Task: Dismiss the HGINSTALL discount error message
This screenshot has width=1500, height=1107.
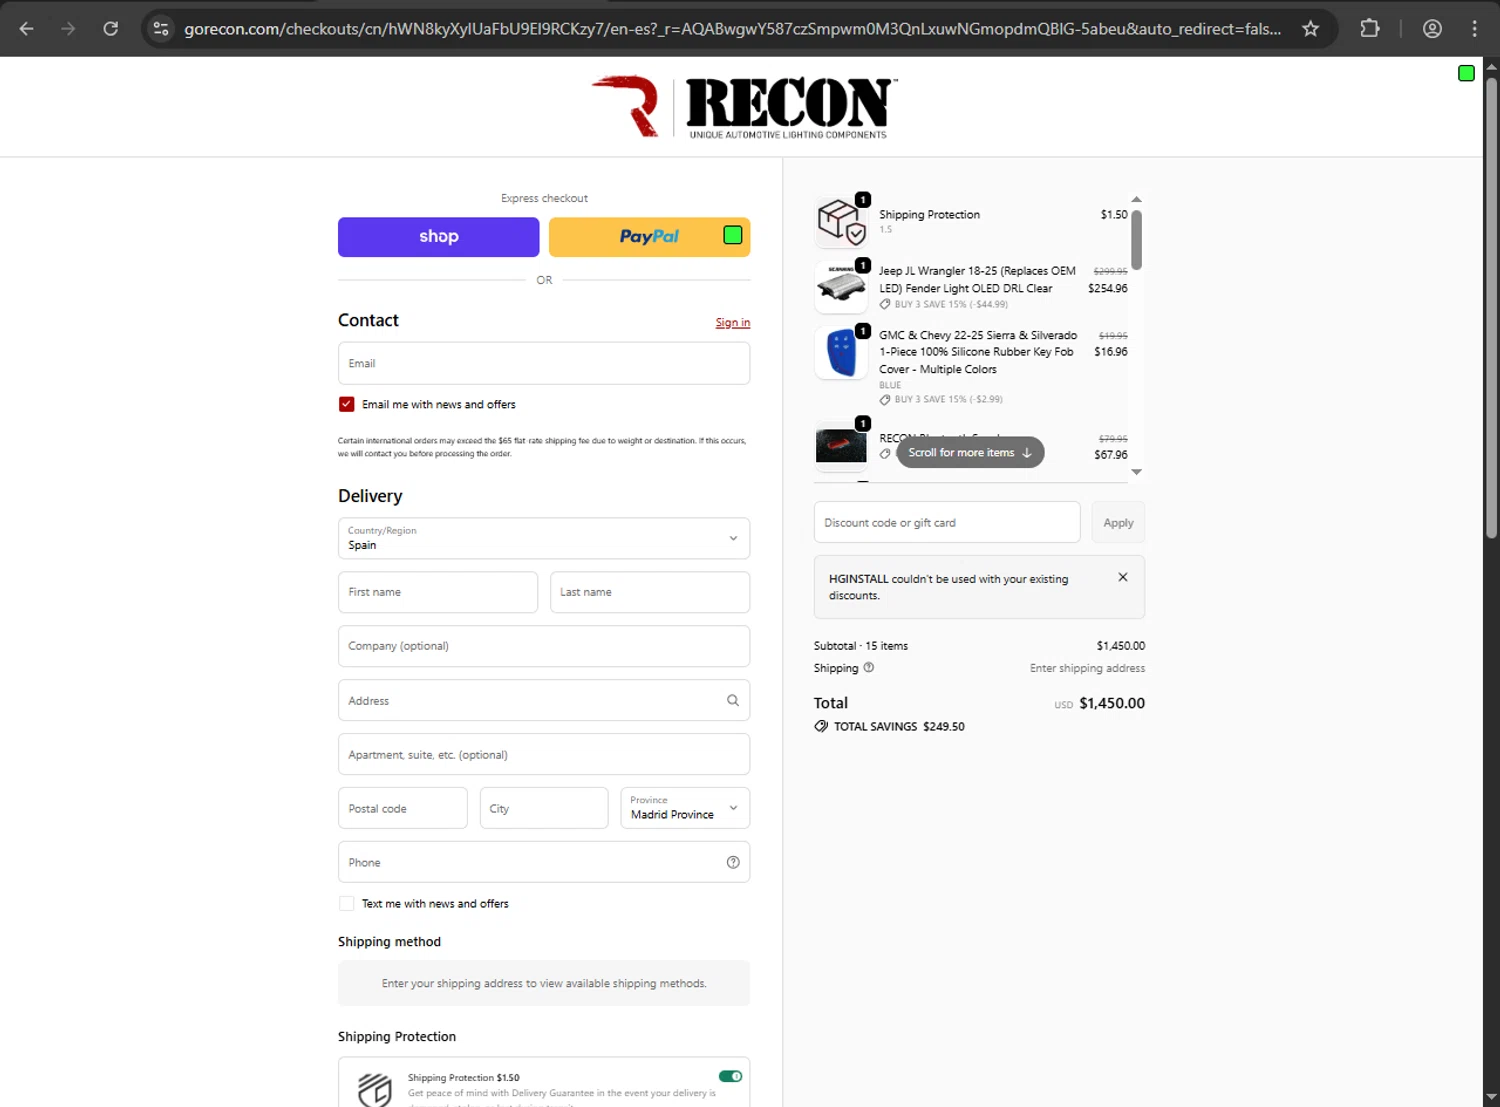Action: [1123, 577]
